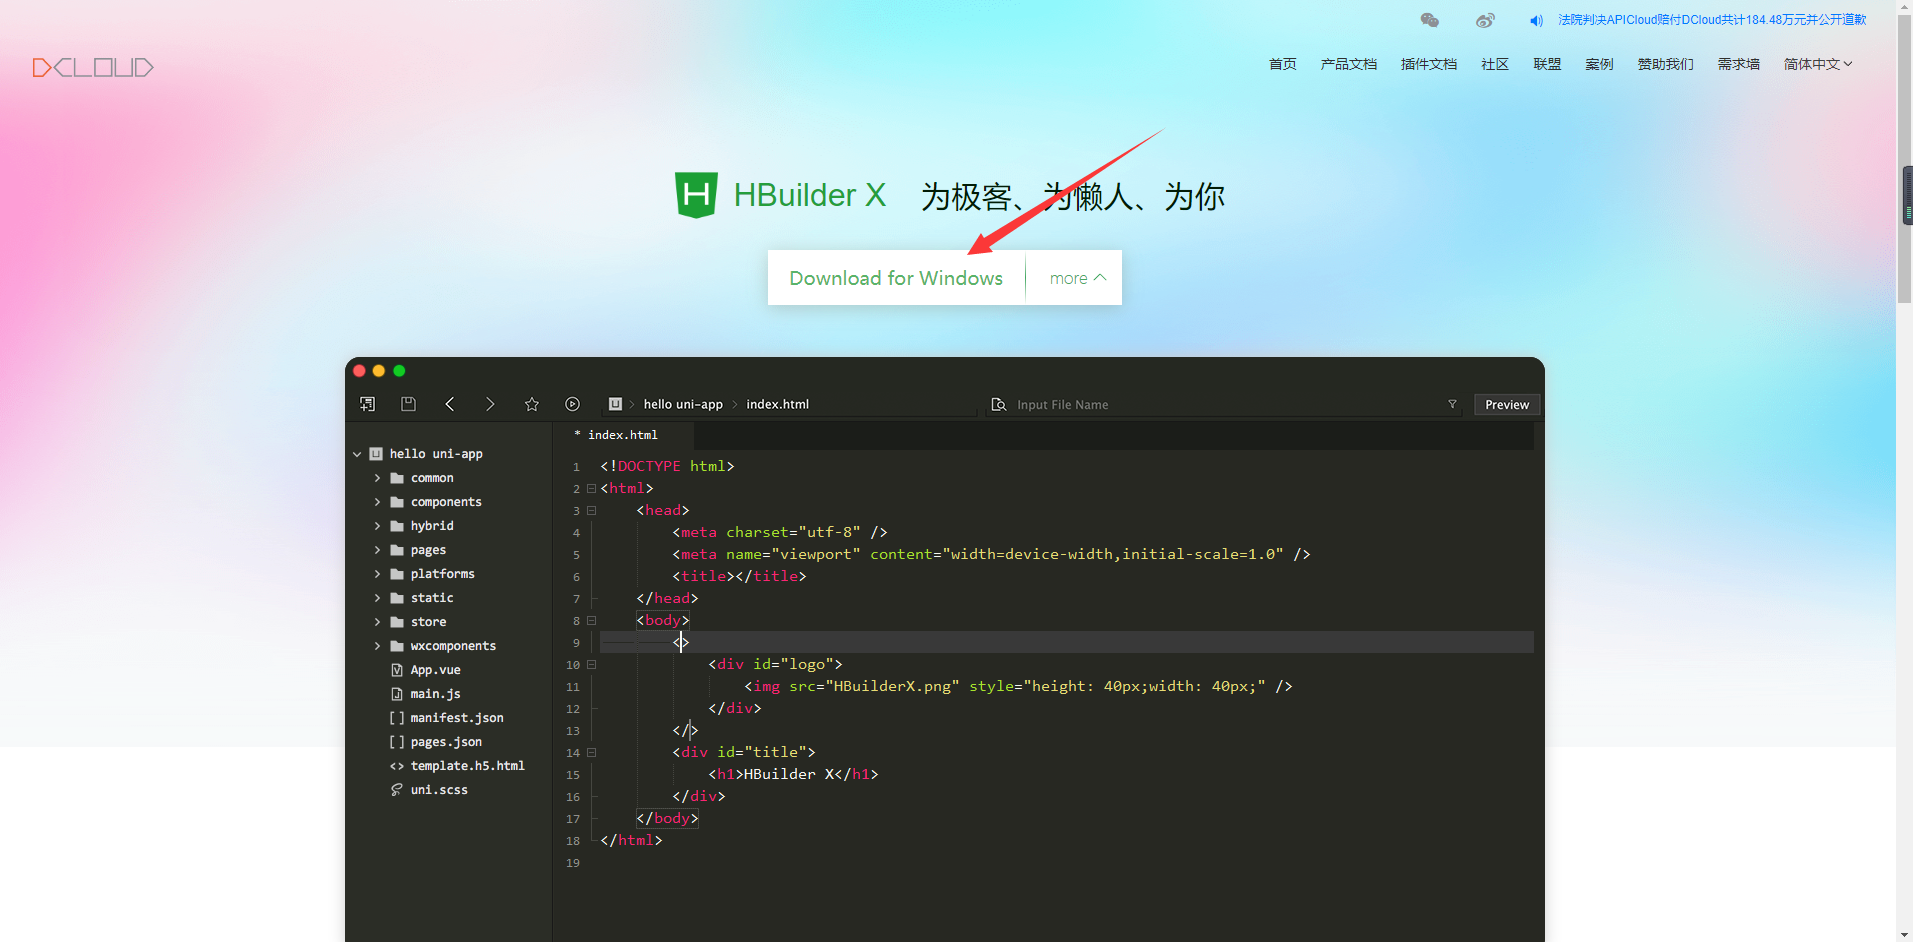Fold the body tag on line 8
1913x942 pixels.
click(x=591, y=620)
